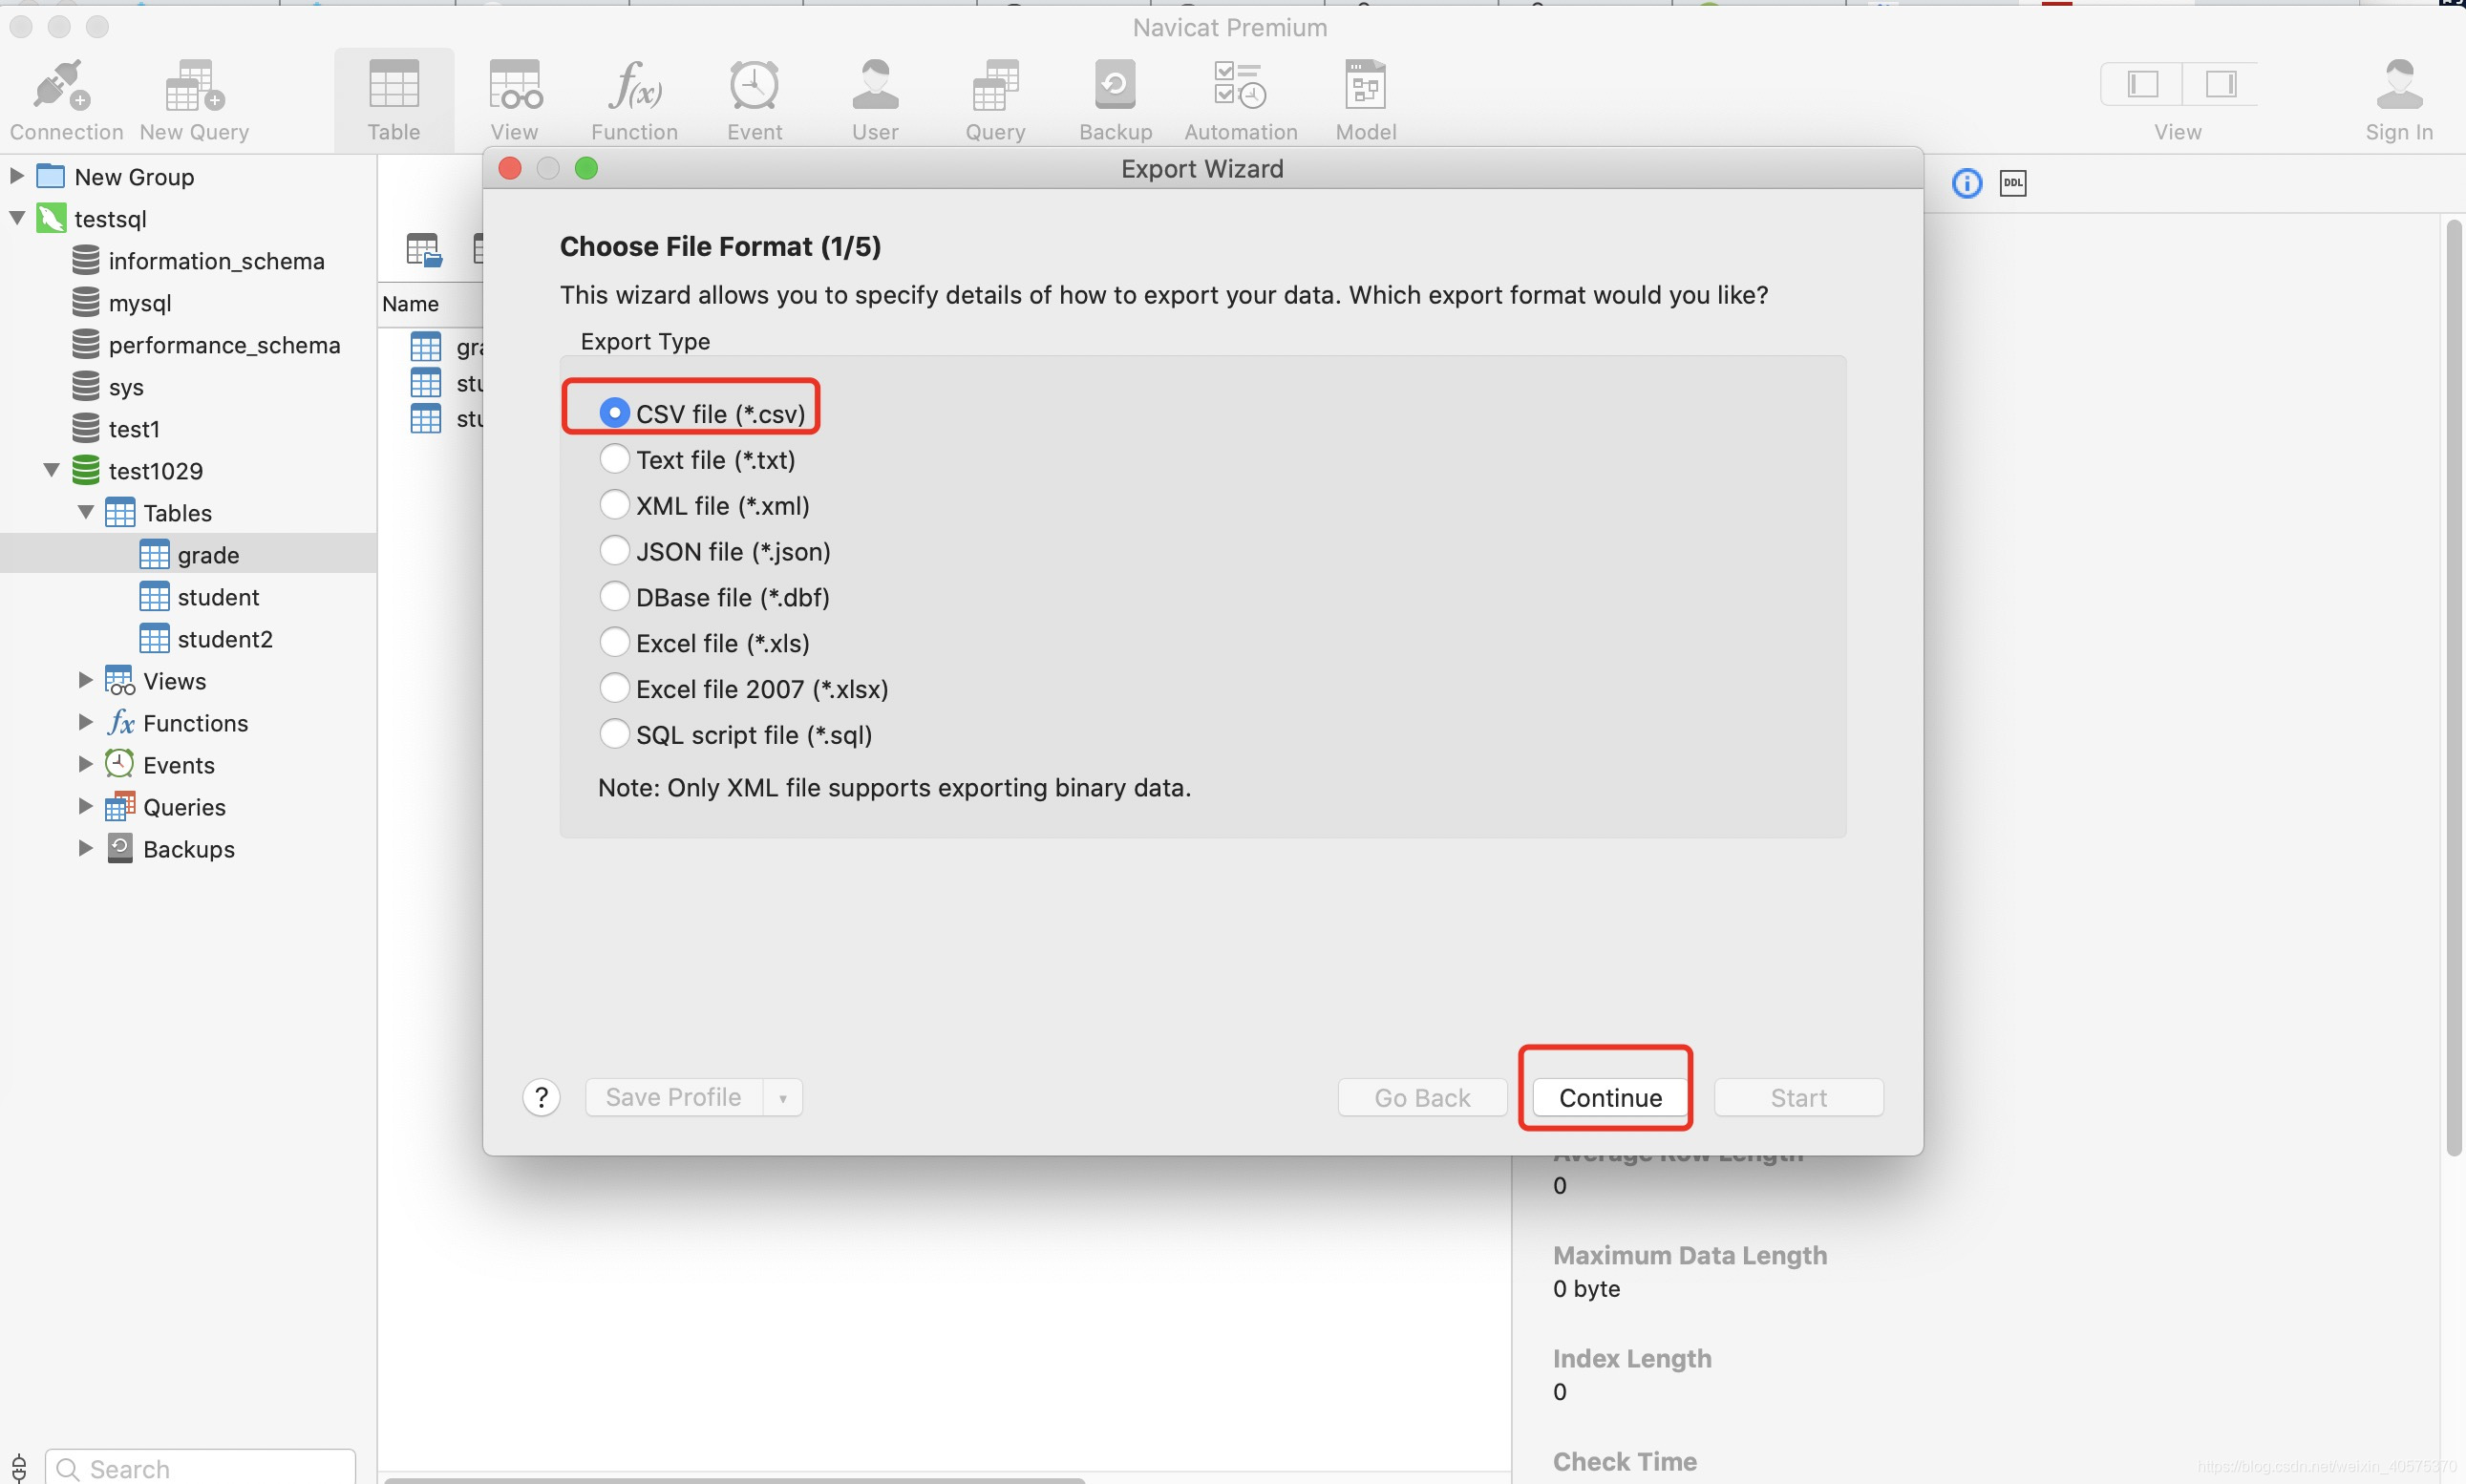
Task: Collapse the test1029 database node
Action: 52,470
